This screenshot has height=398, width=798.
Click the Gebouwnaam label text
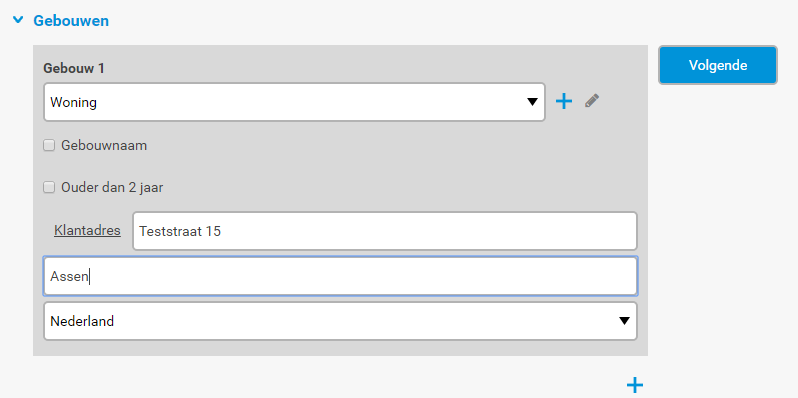point(104,146)
